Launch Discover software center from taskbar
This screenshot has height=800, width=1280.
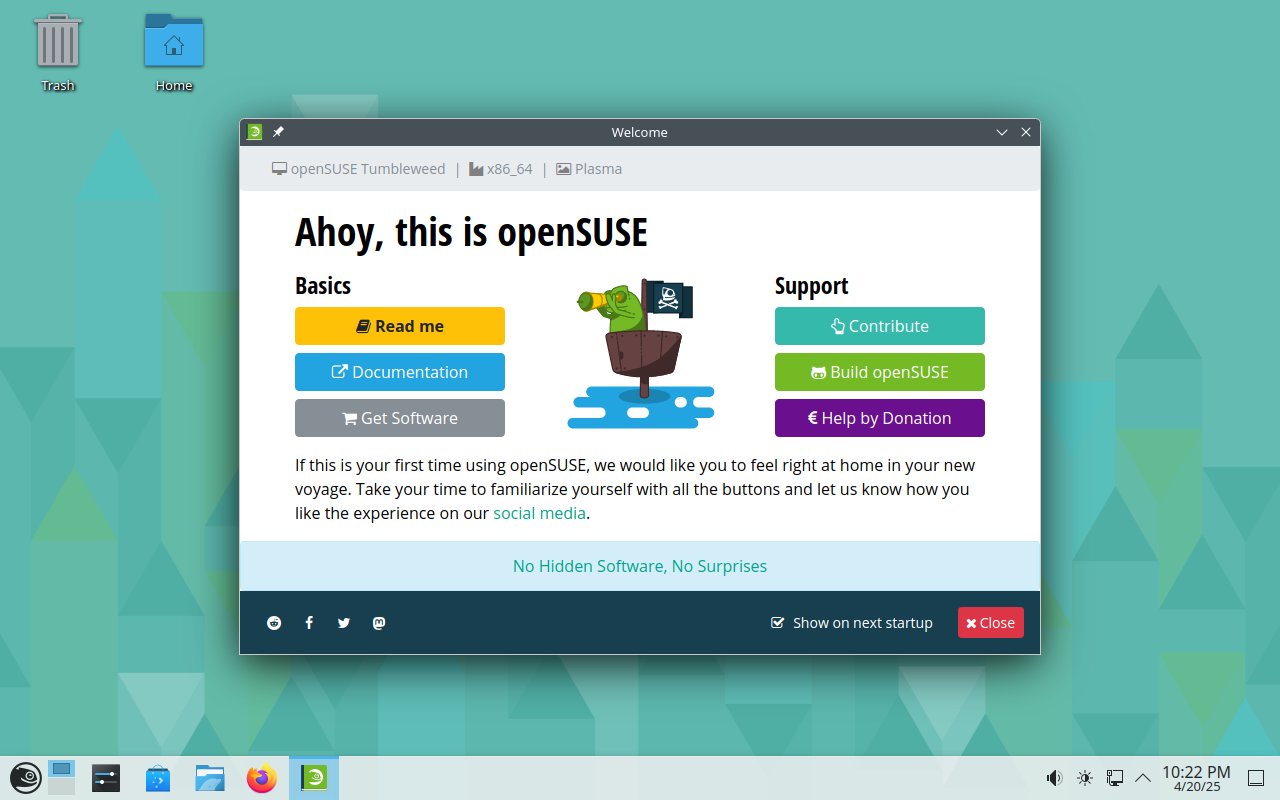(x=158, y=778)
